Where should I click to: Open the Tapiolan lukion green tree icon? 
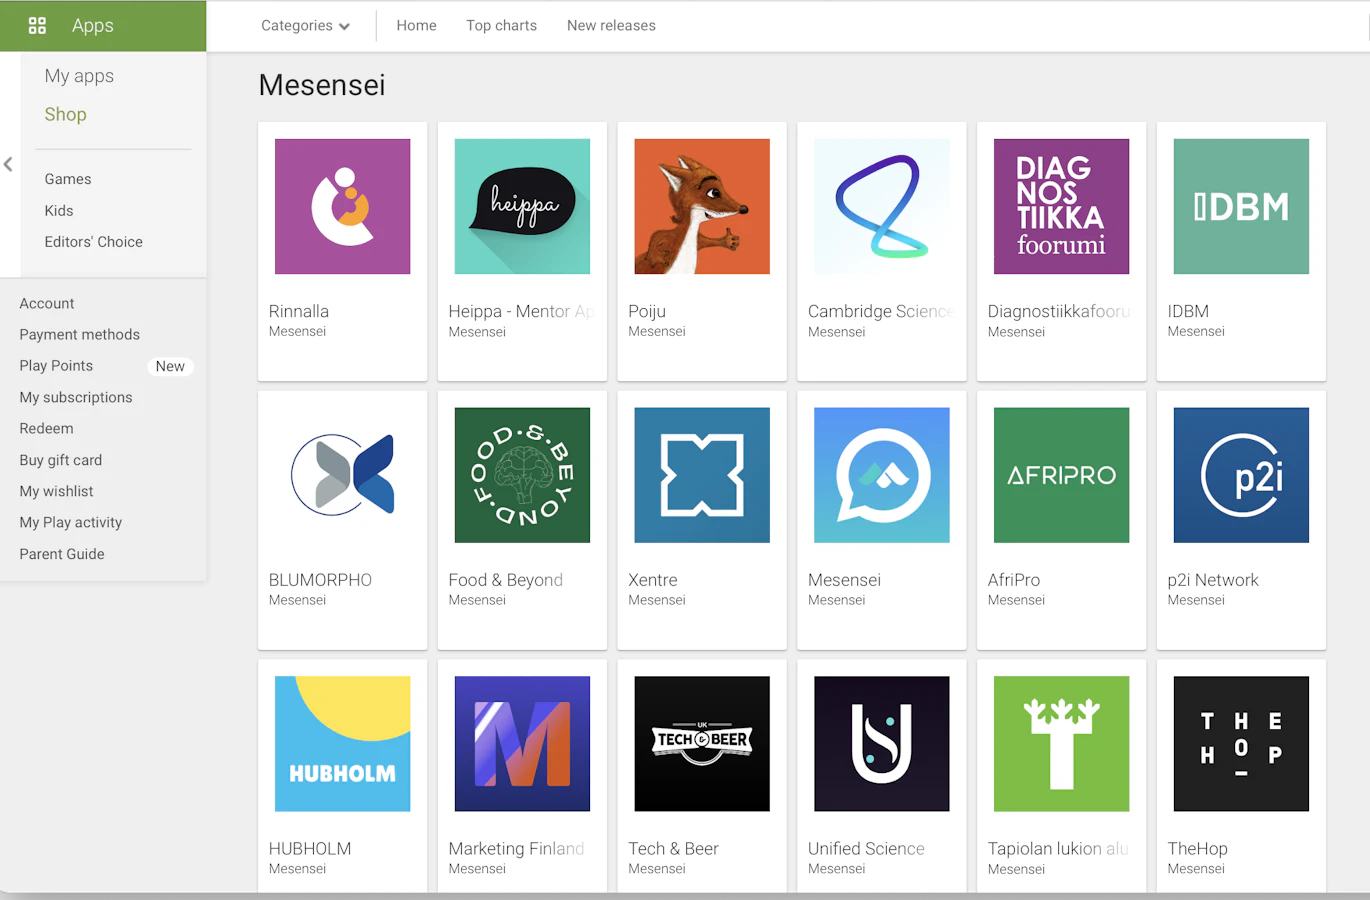coord(1061,744)
